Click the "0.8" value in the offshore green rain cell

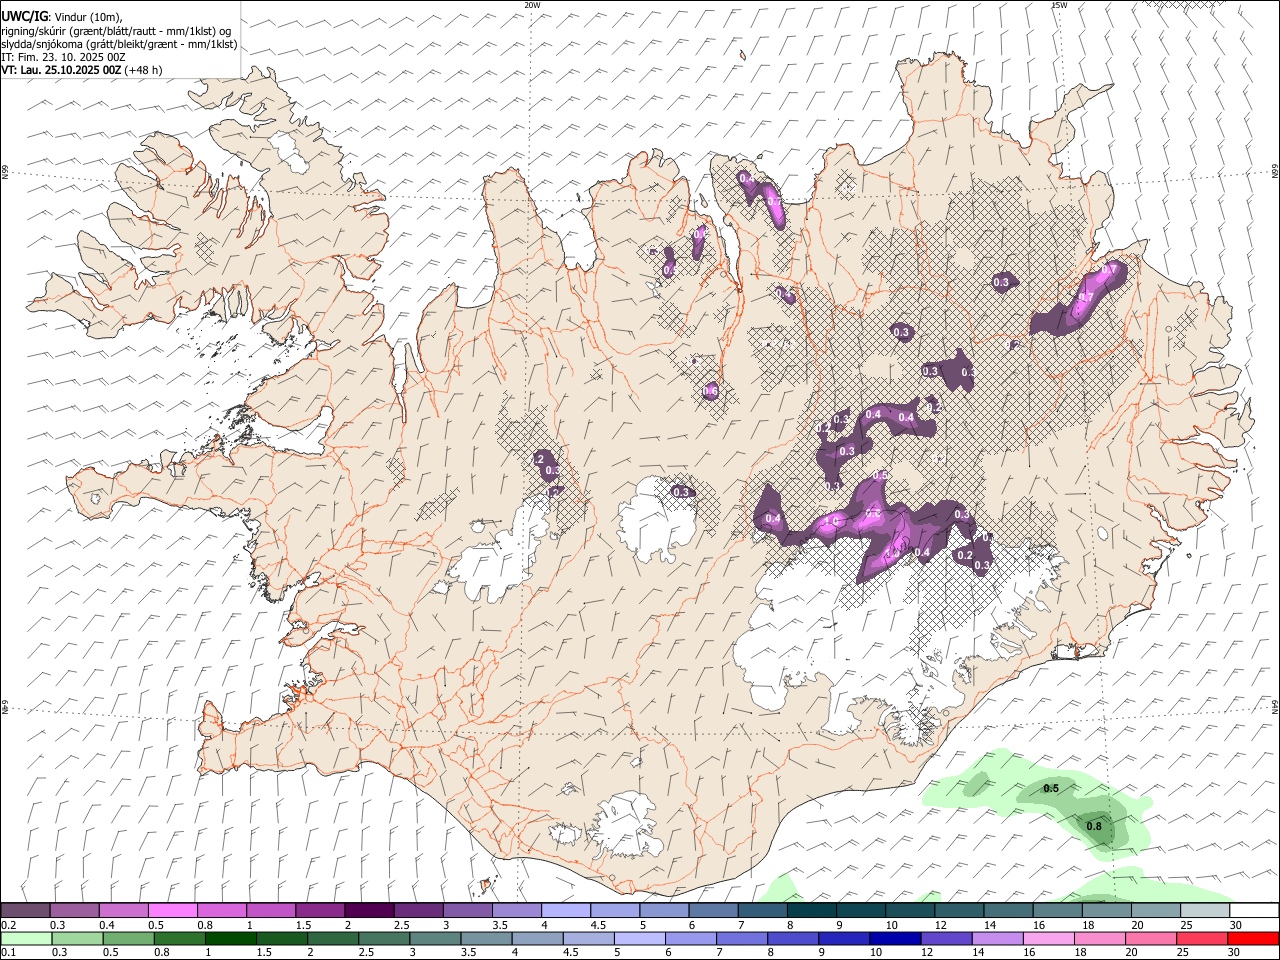coord(1094,826)
